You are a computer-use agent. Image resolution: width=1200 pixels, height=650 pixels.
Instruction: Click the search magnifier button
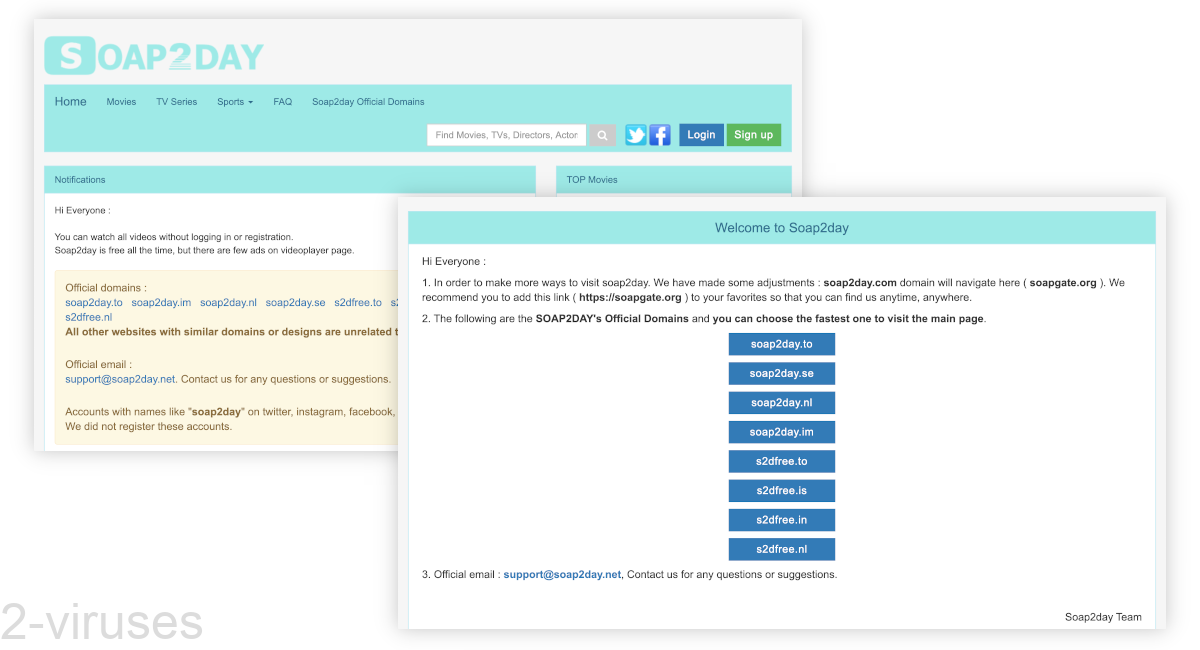pos(602,135)
